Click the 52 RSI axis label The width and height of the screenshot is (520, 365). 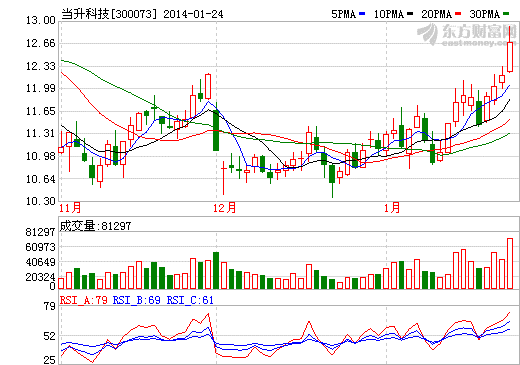[49, 336]
